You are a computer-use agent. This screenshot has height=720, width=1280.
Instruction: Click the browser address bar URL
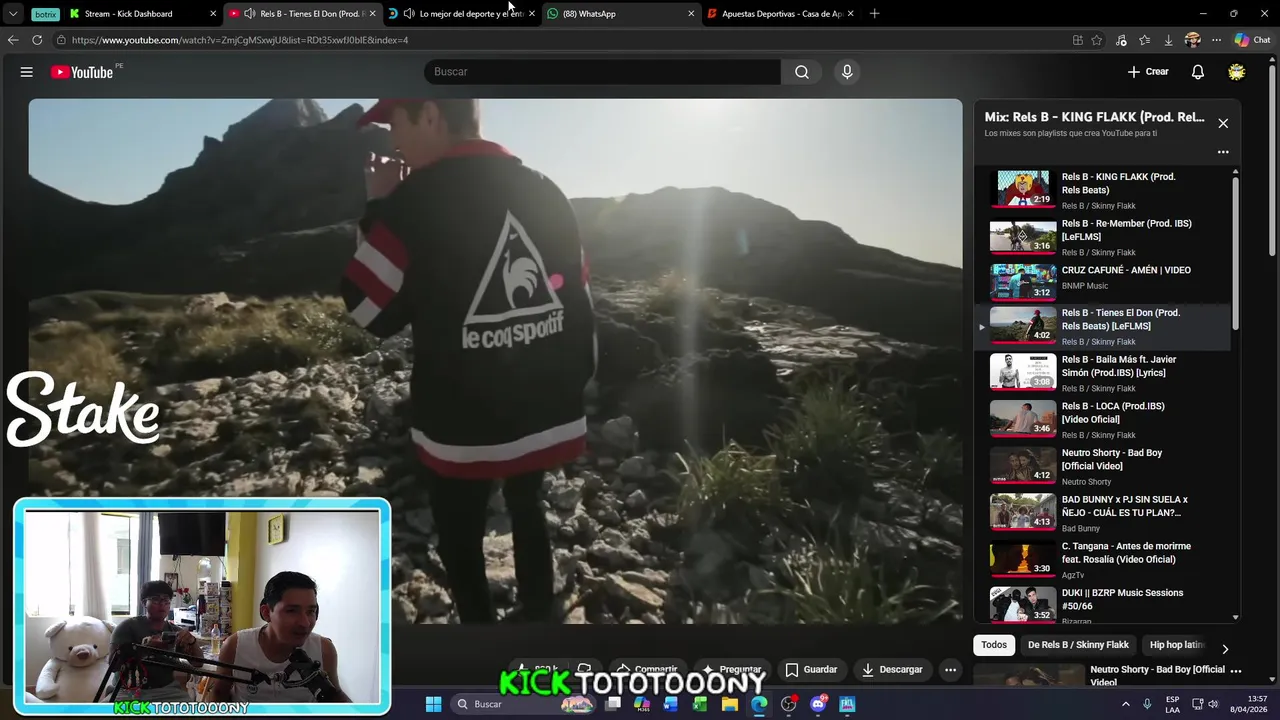click(240, 40)
